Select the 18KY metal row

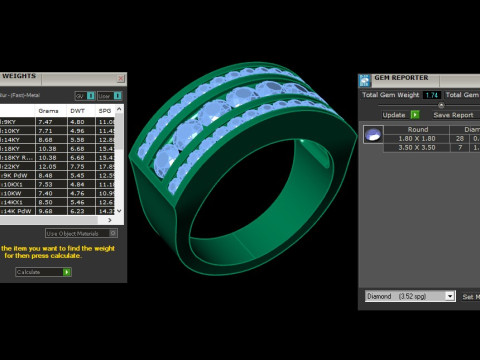pyautogui.click(x=57, y=149)
